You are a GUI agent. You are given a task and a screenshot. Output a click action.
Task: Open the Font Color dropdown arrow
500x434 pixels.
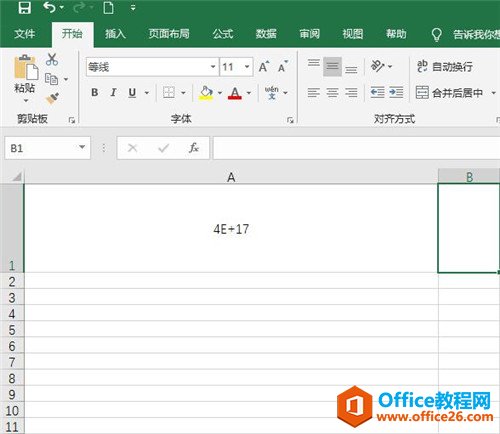tap(249, 93)
